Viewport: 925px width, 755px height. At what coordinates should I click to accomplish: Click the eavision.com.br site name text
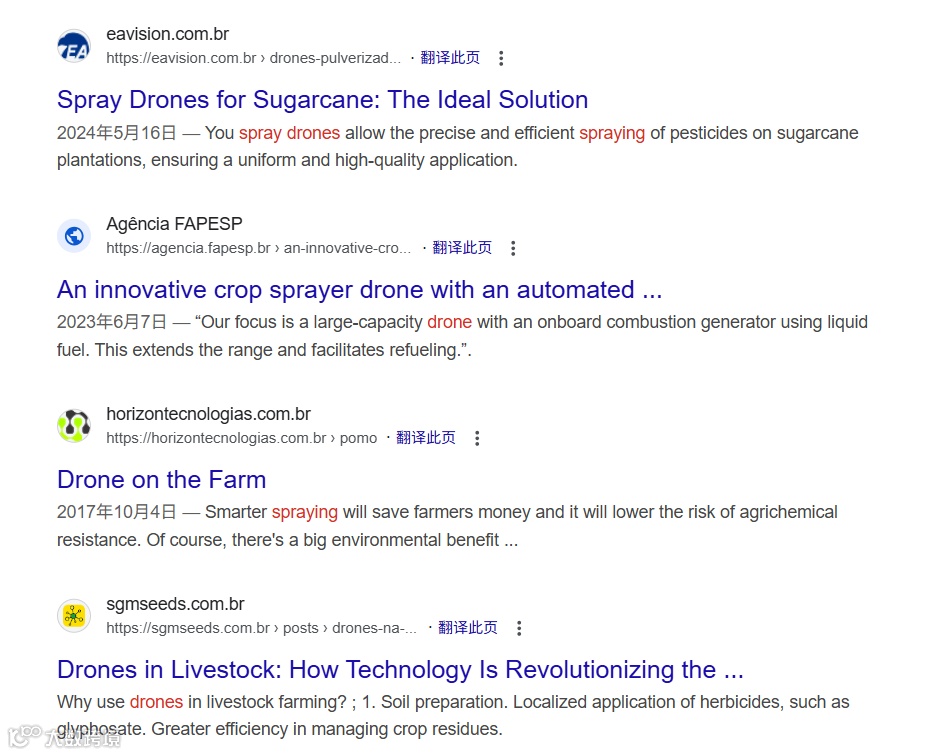point(168,34)
